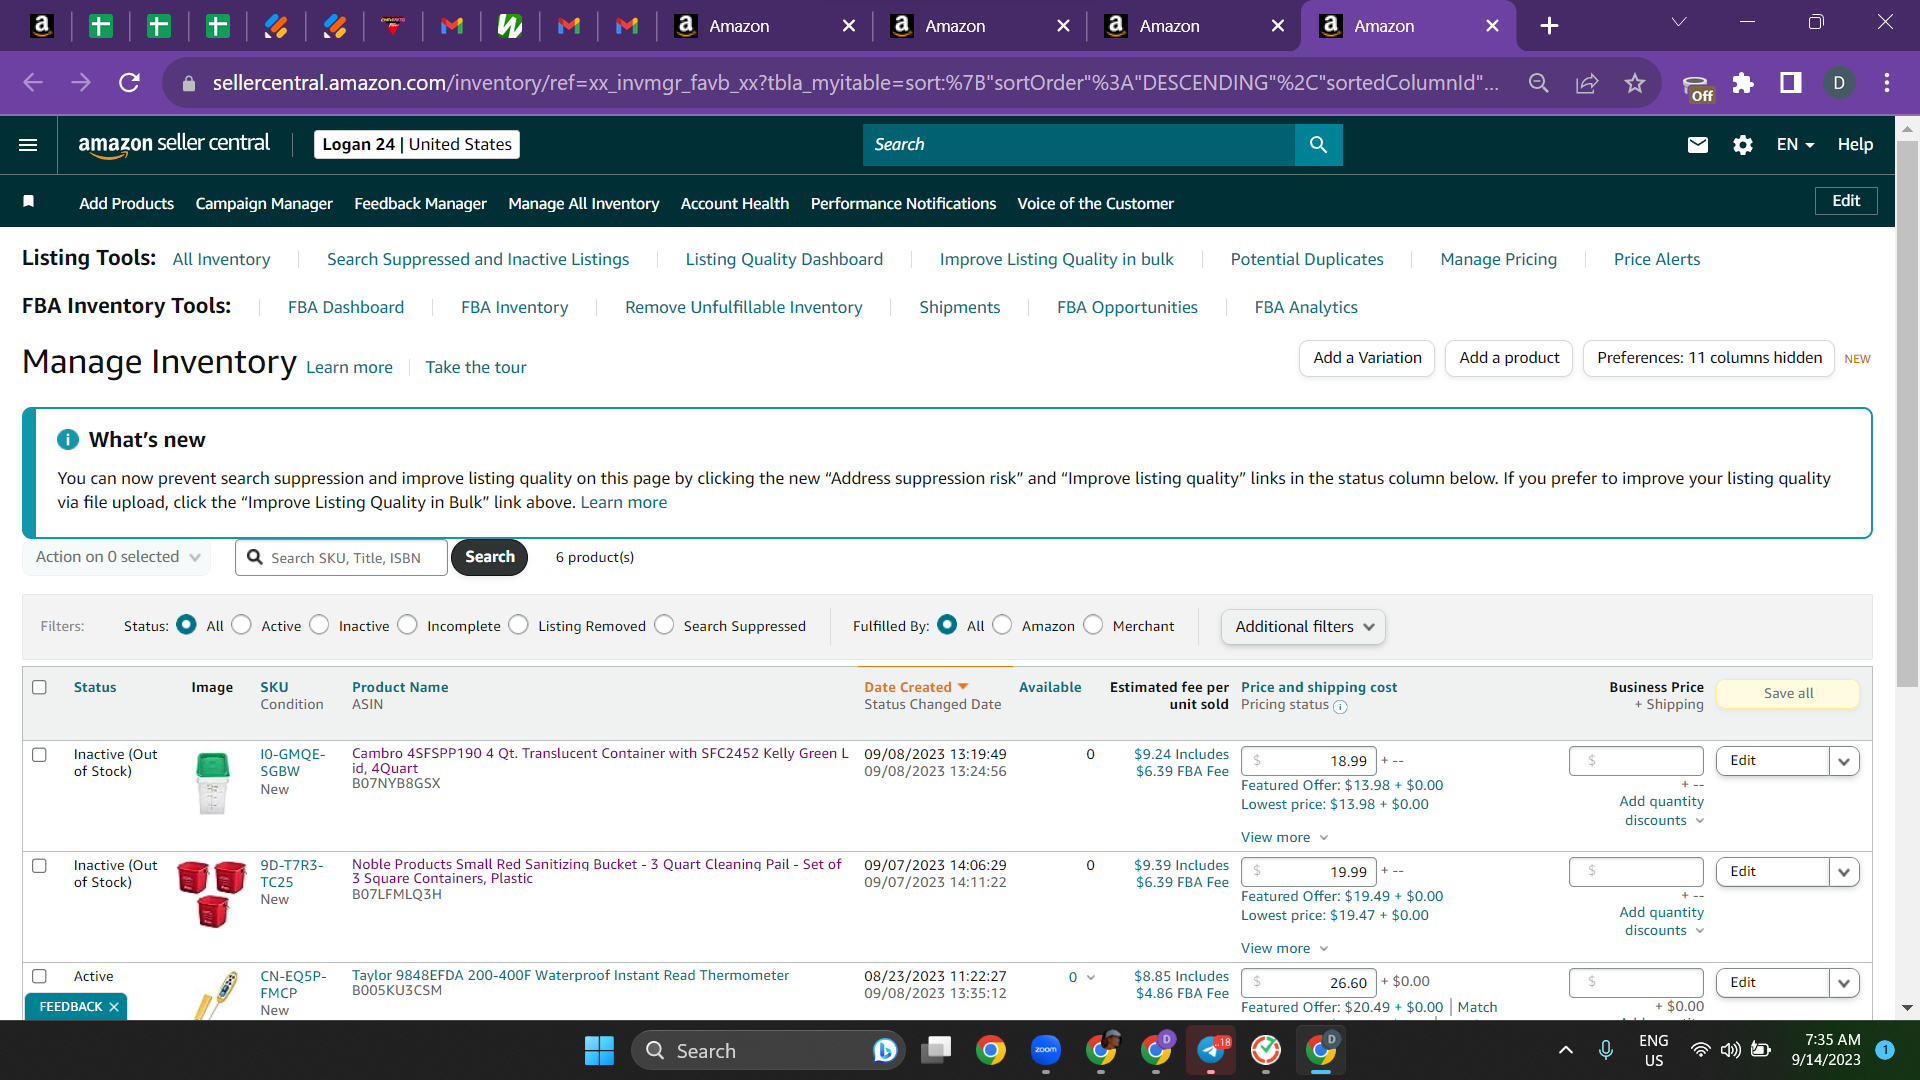
Task: Click the red sanitizing buckets thumbnail
Action: [x=211, y=894]
